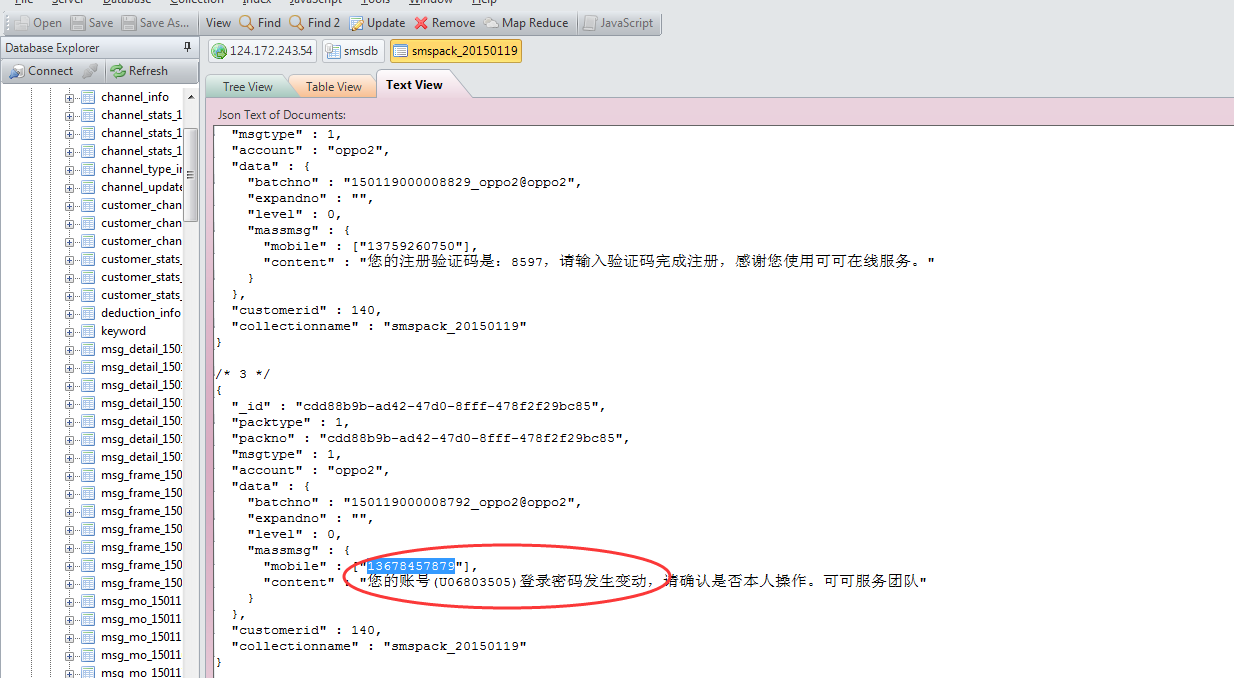
Task: Click the table icon beside deduction_info
Action: [88, 313]
